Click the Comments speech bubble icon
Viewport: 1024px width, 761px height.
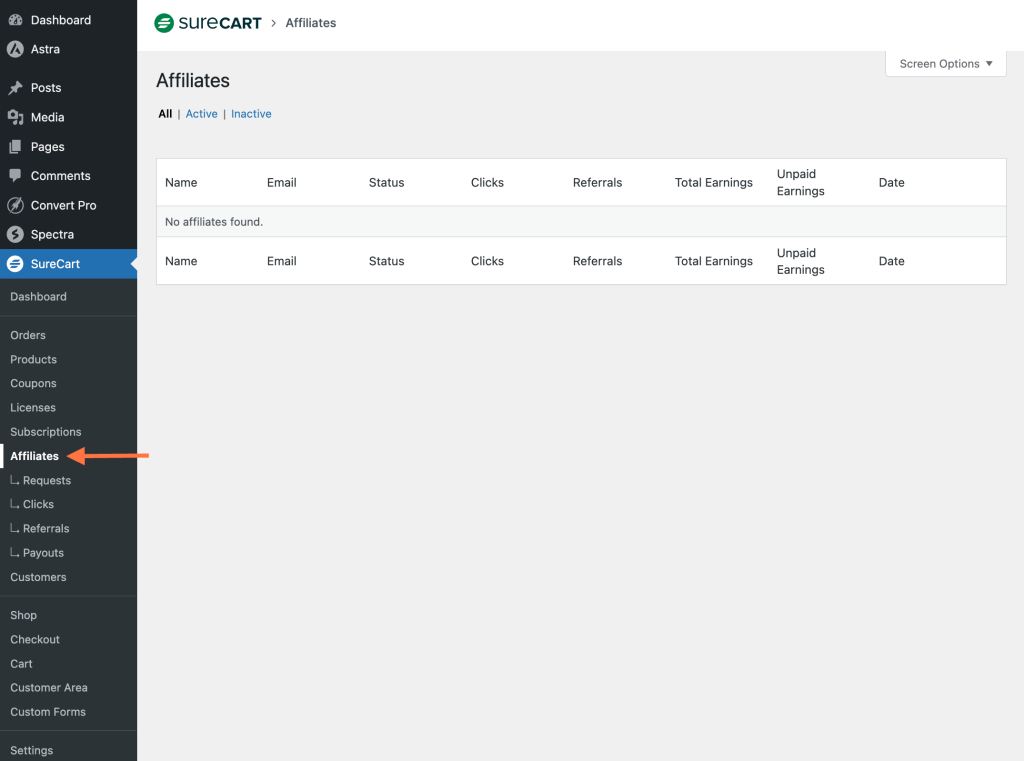[x=15, y=176]
